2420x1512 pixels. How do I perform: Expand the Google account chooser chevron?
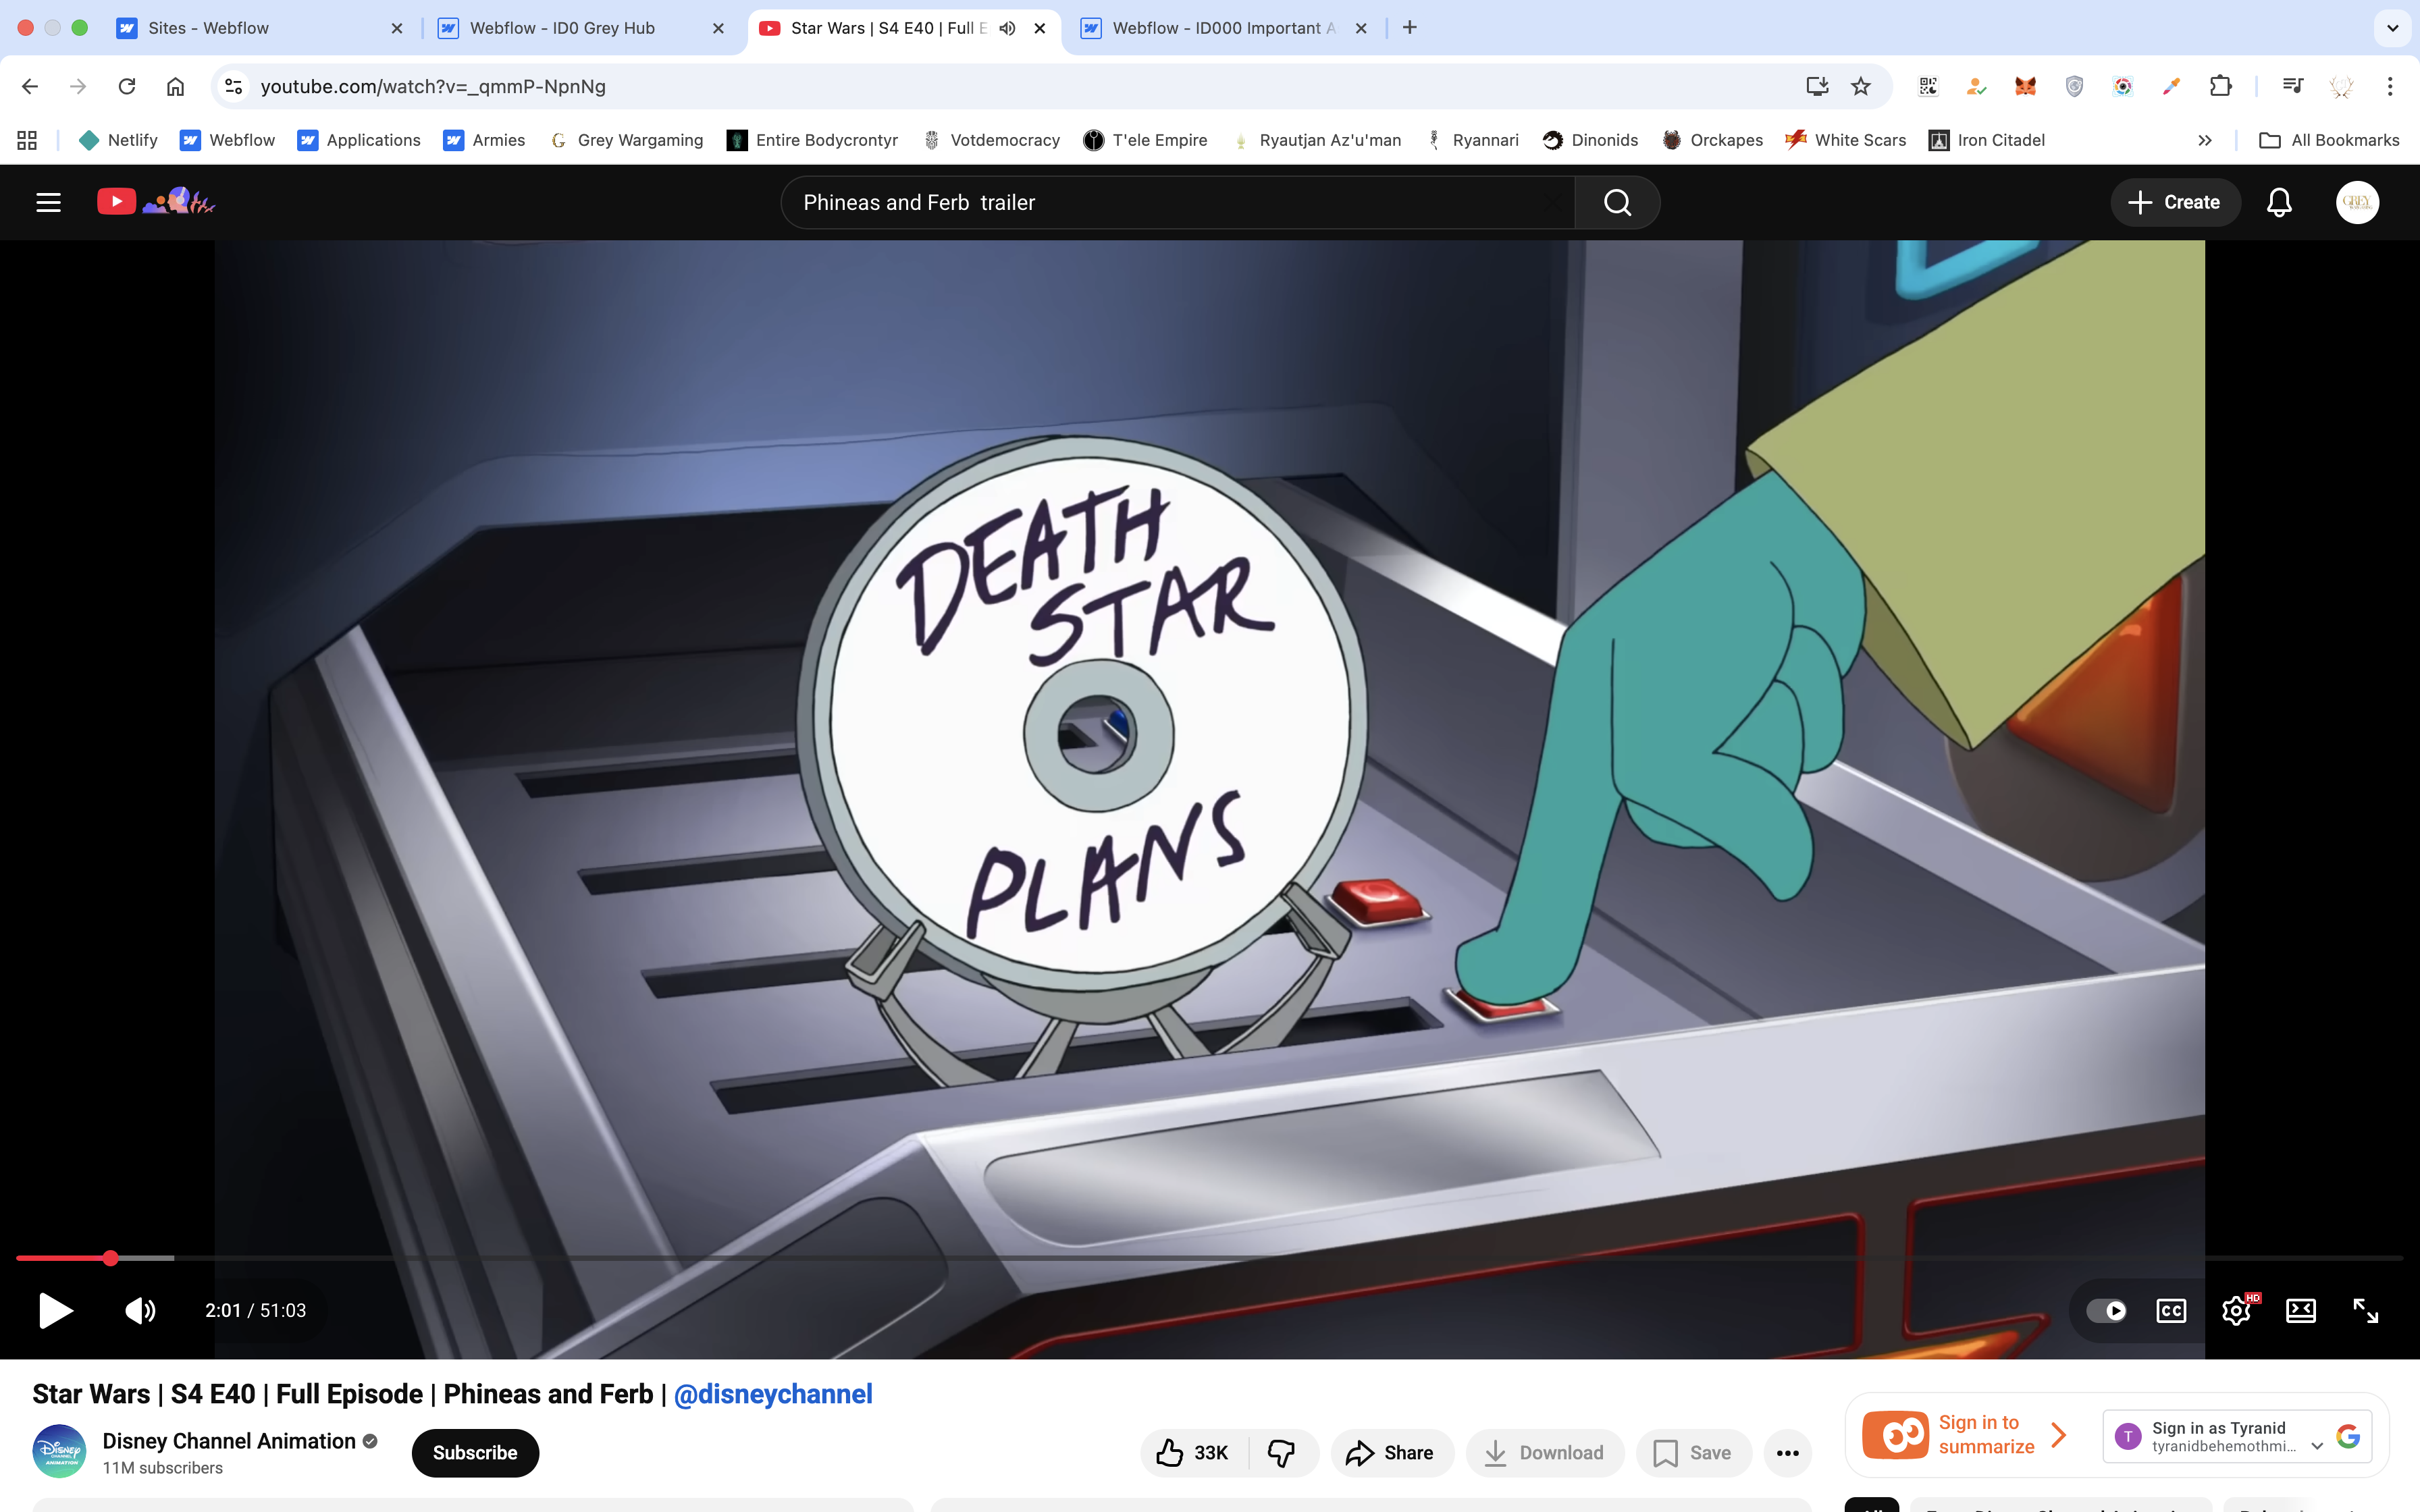[2316, 1446]
